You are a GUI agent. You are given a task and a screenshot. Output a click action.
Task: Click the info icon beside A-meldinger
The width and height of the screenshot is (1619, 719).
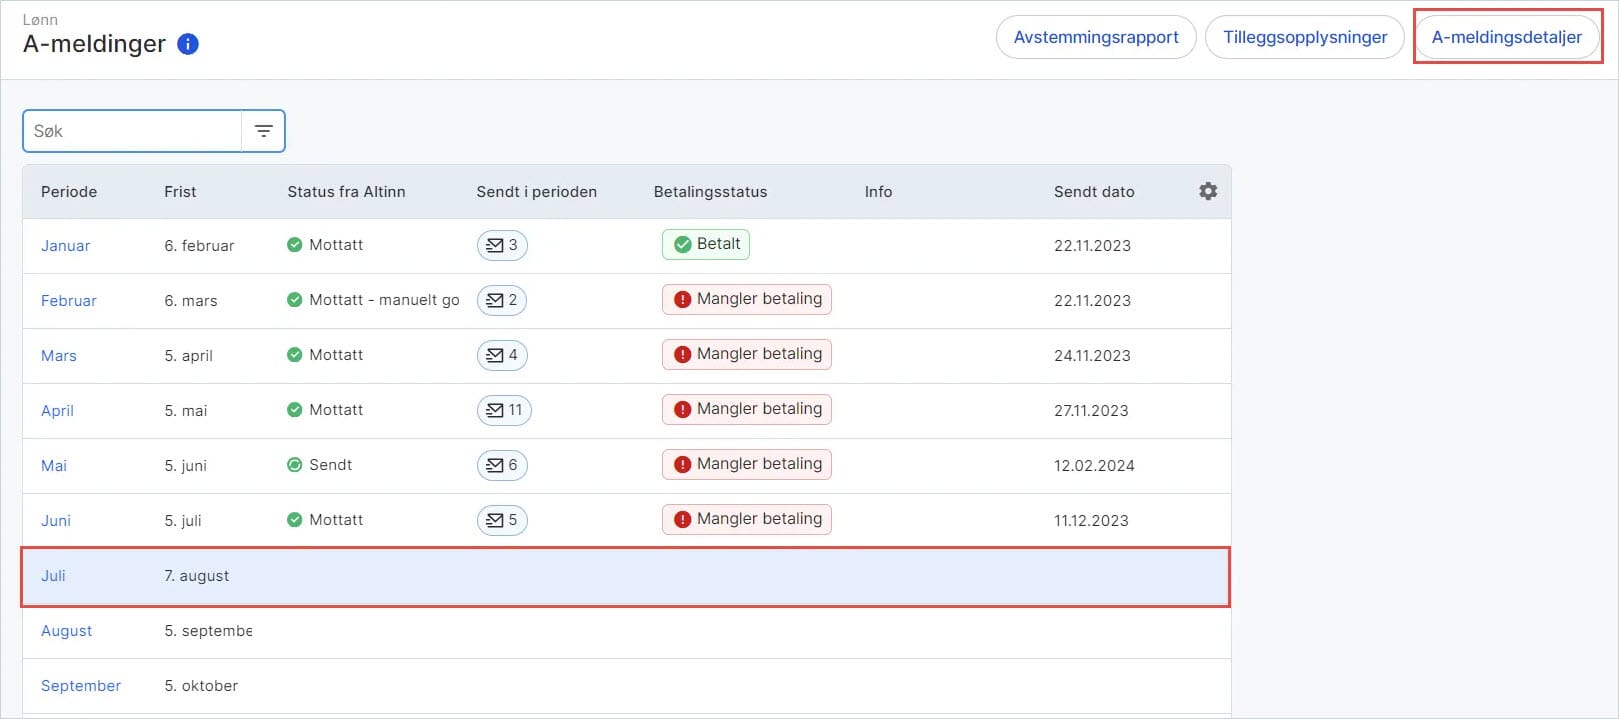188,44
